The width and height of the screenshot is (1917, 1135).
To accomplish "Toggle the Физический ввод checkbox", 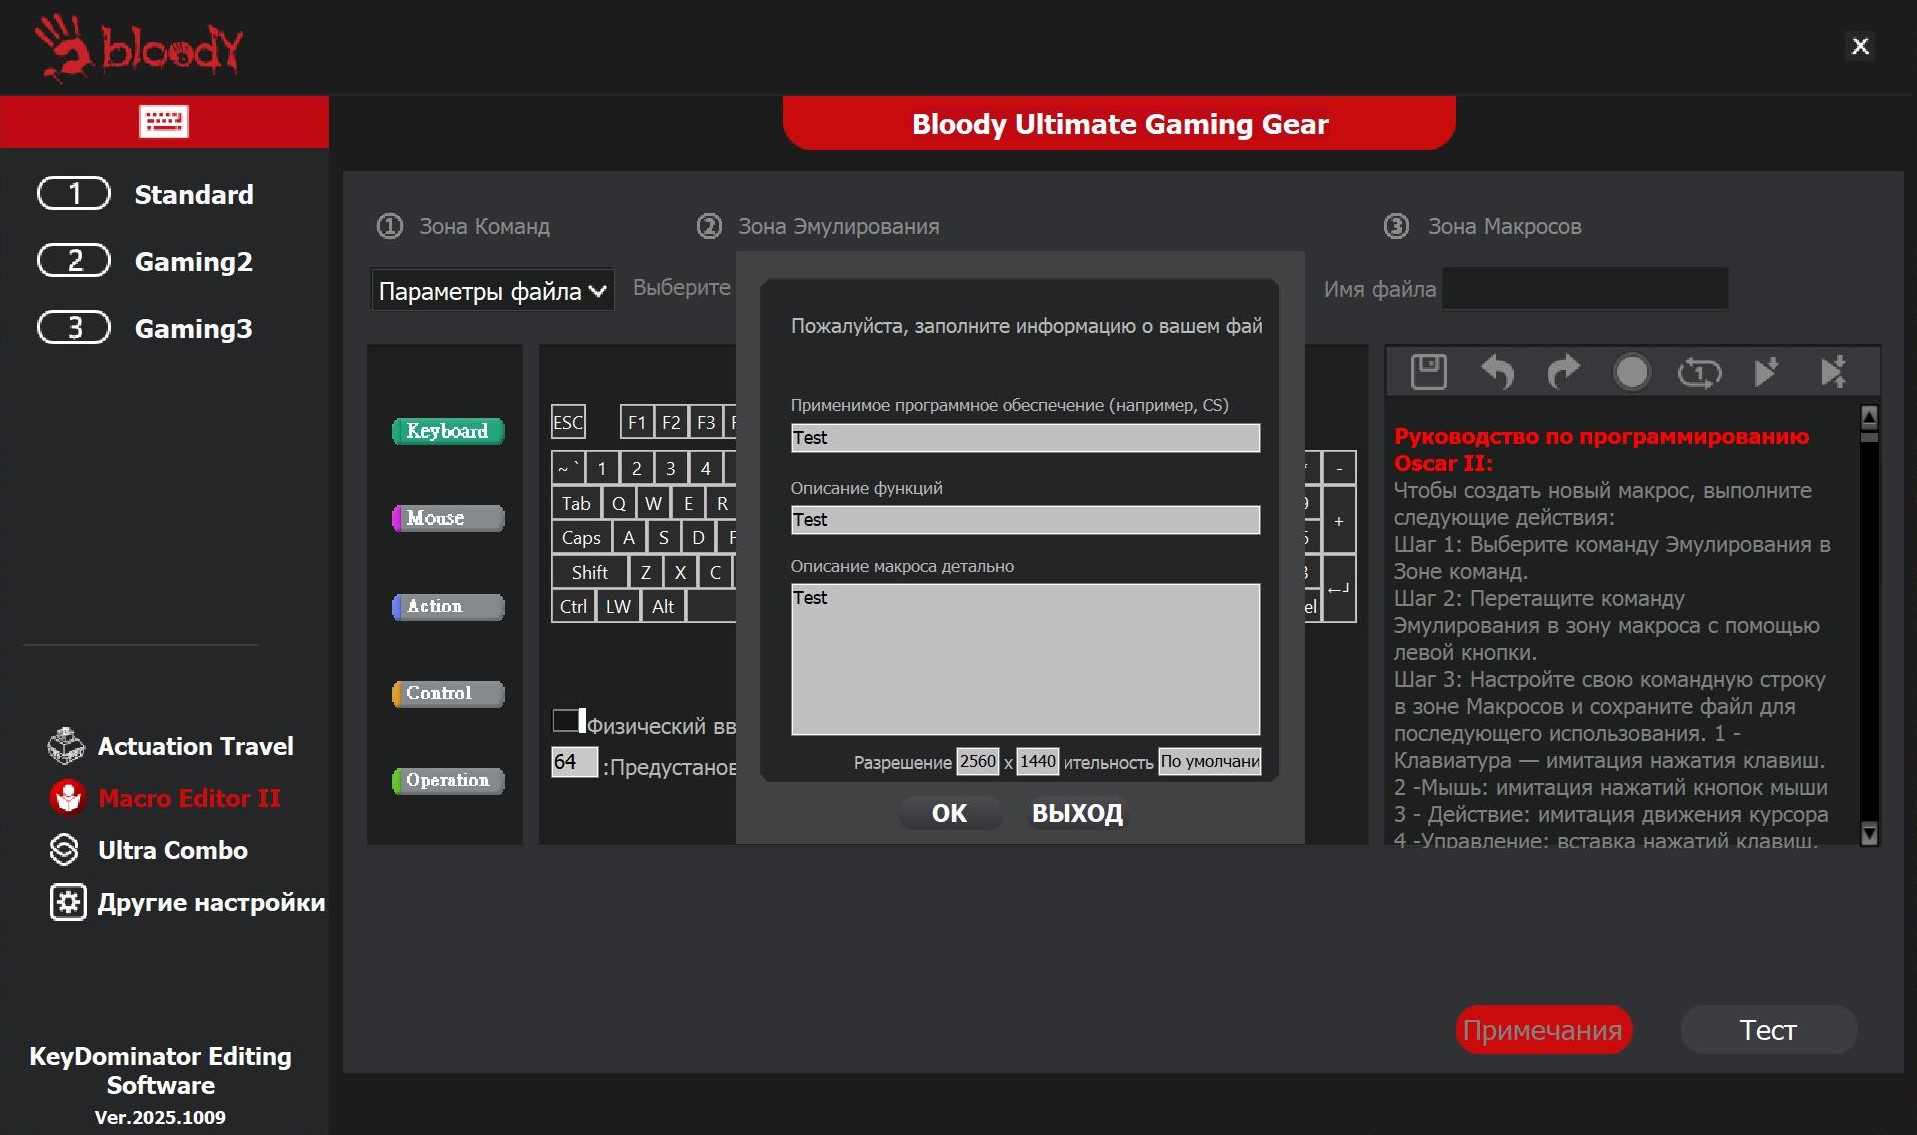I will (567, 721).
